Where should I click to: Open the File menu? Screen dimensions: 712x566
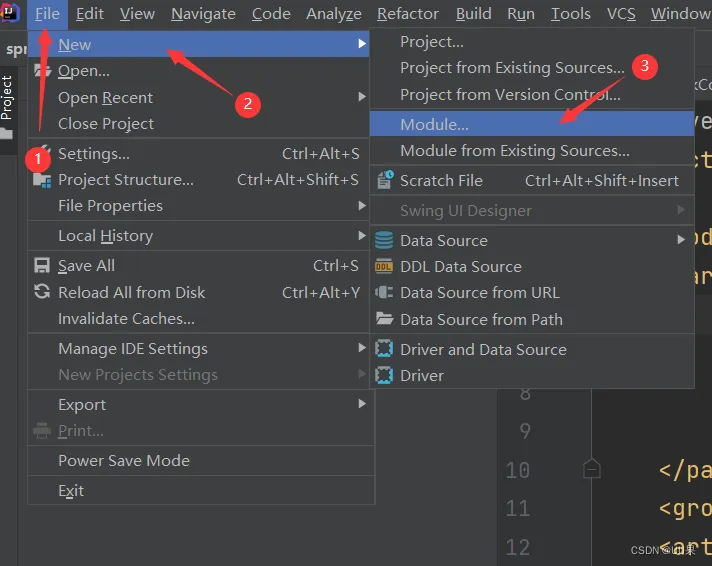pos(47,14)
